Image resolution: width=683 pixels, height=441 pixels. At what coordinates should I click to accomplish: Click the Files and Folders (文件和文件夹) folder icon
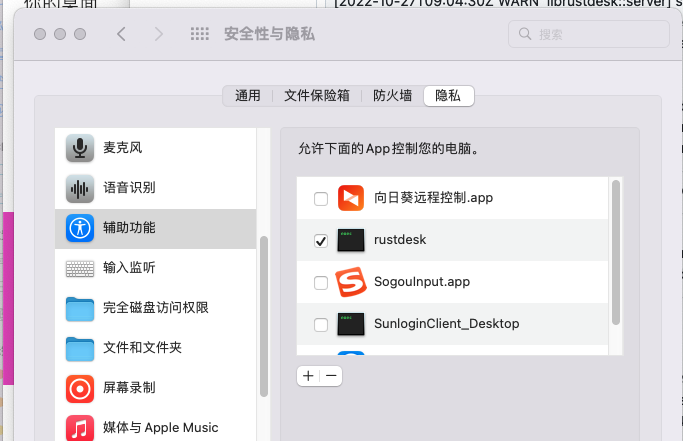point(80,349)
